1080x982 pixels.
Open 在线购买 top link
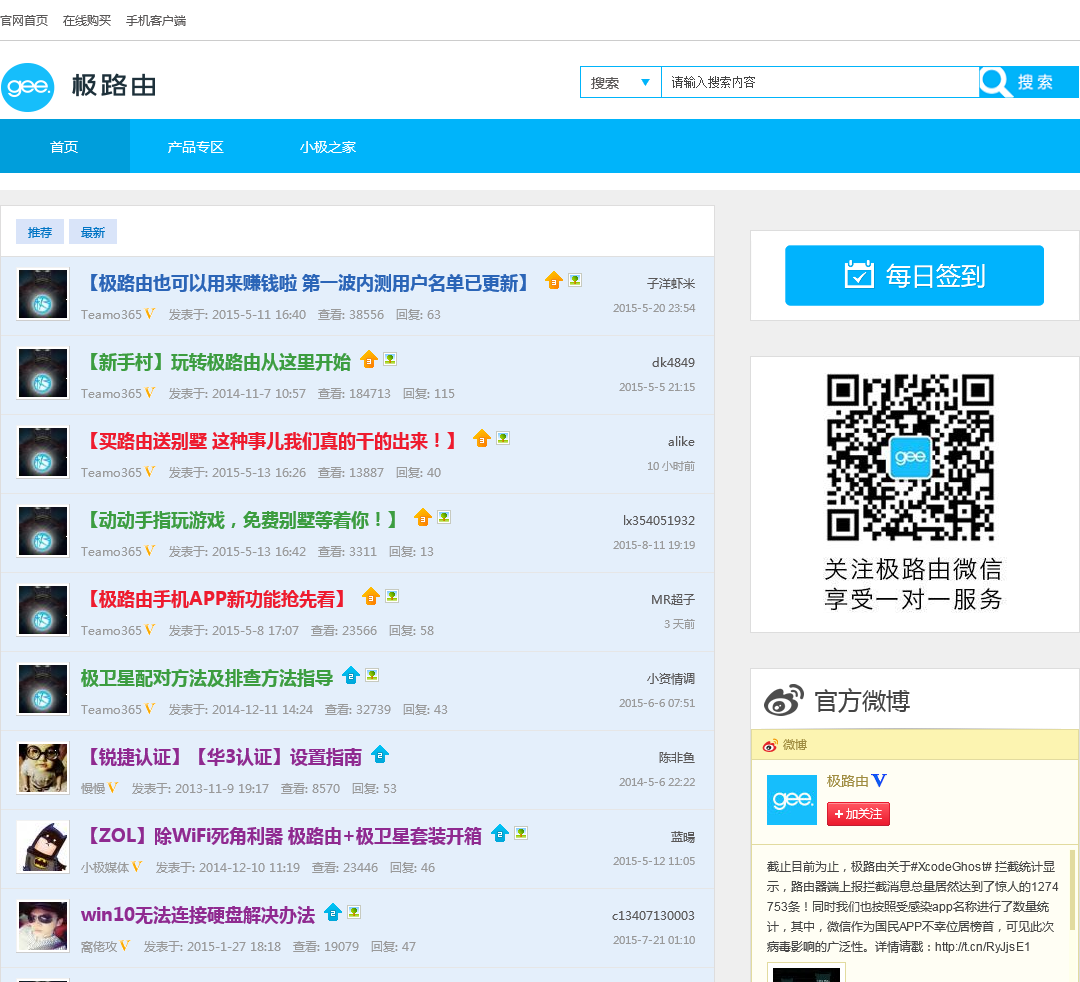coord(87,21)
